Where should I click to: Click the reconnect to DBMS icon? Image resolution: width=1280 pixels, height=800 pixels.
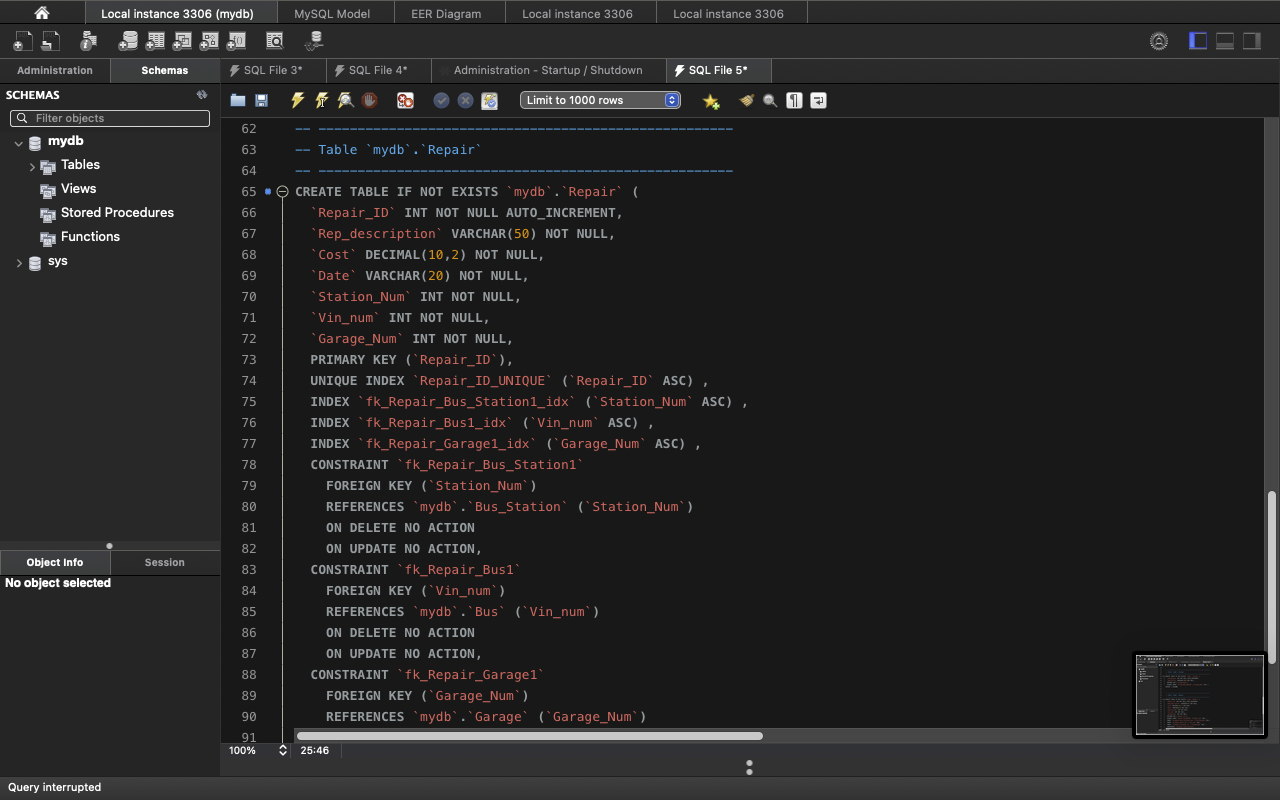coord(315,41)
